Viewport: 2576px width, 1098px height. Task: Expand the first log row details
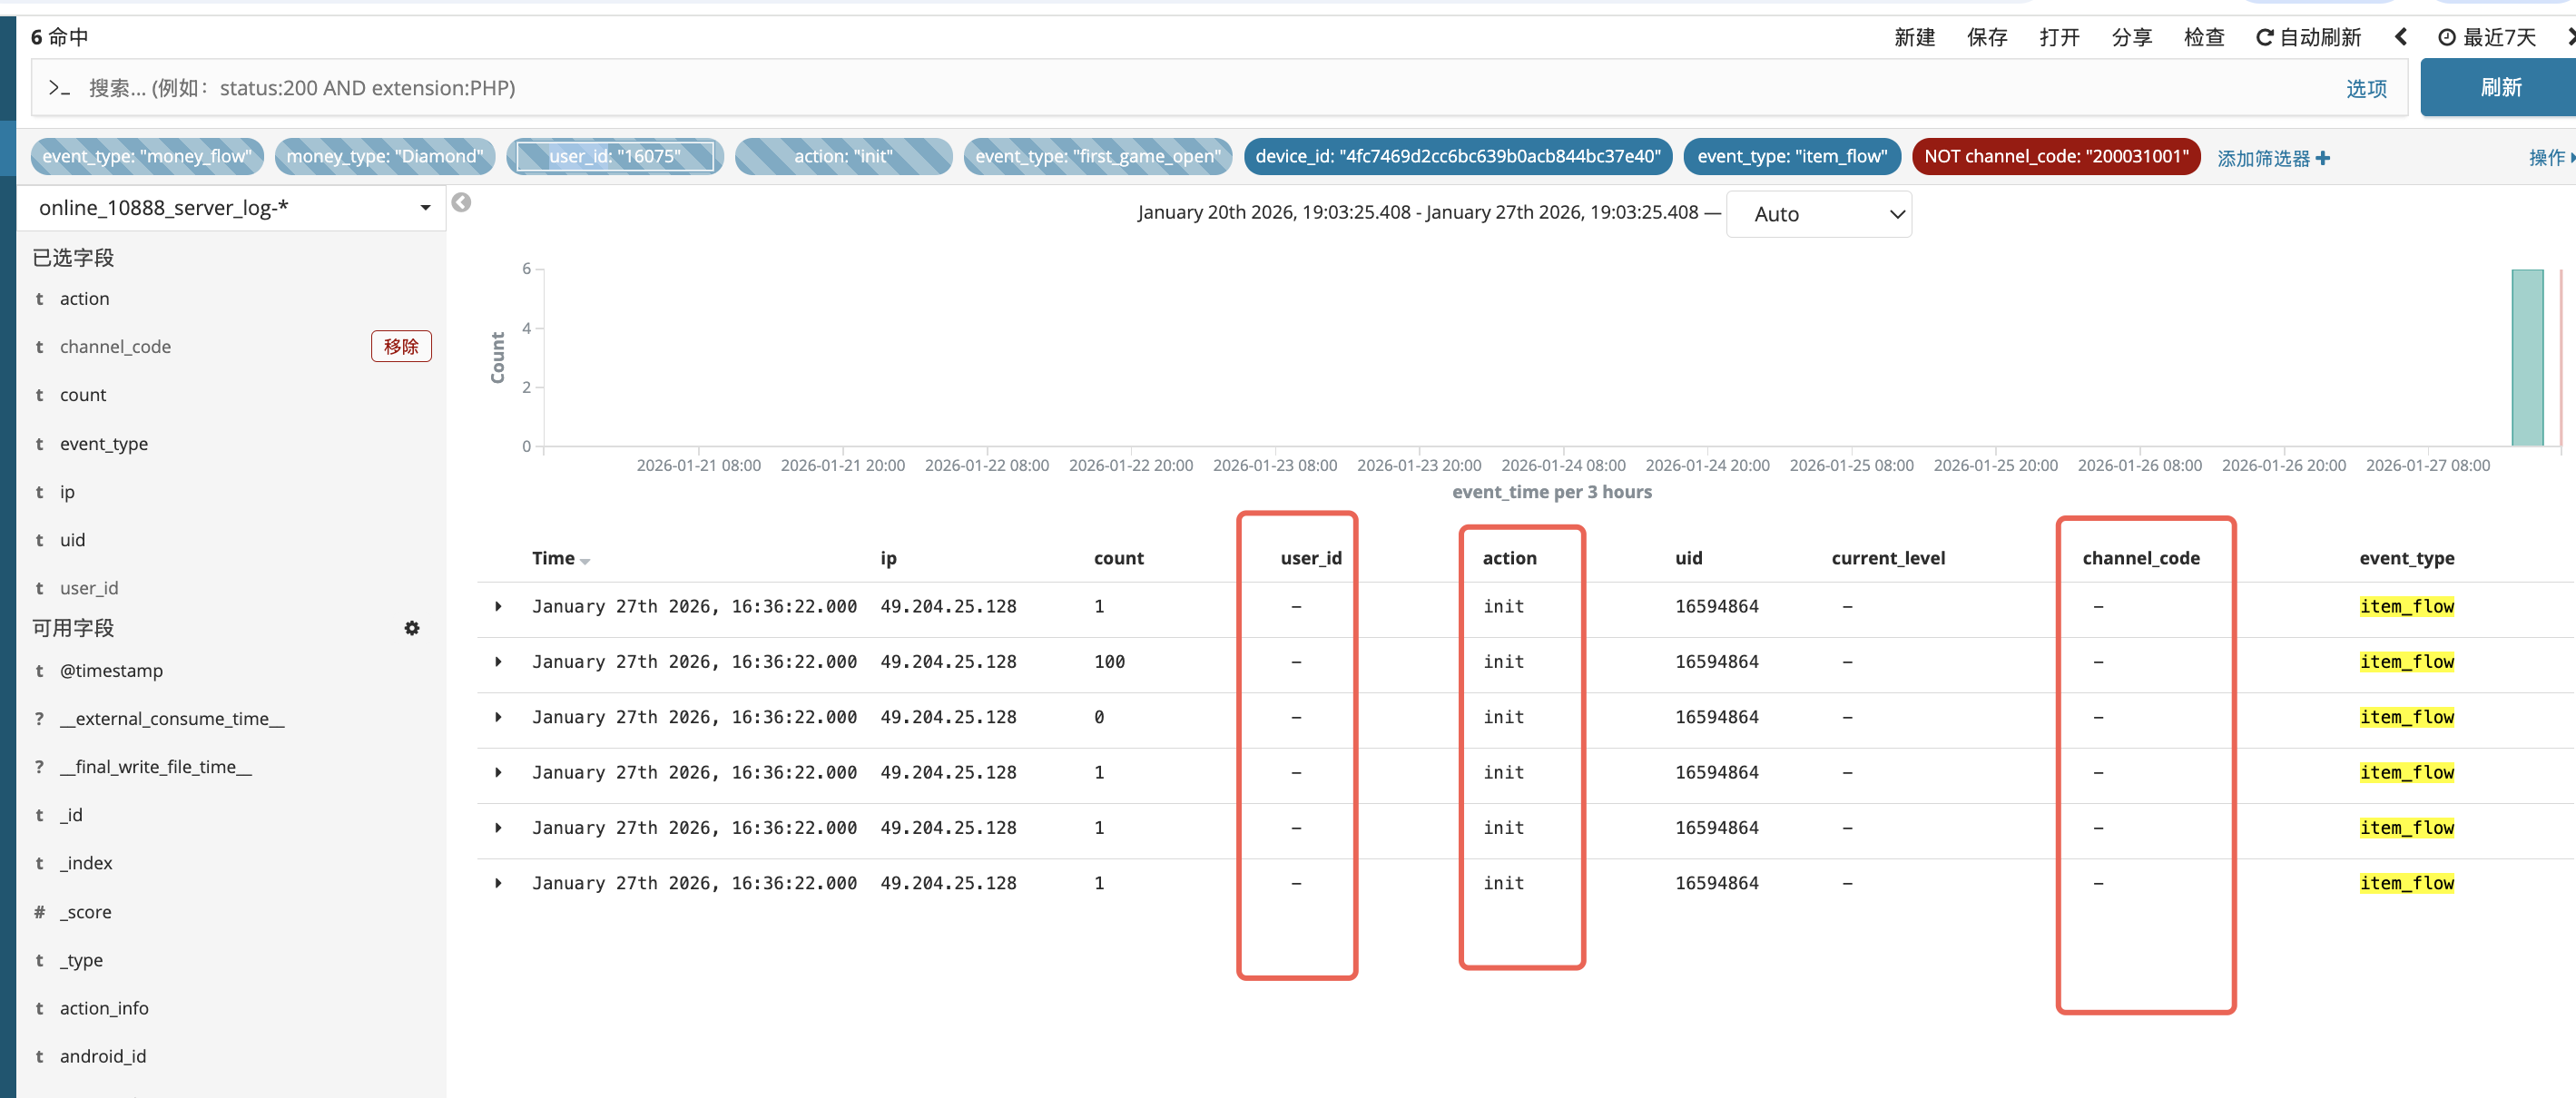[498, 606]
